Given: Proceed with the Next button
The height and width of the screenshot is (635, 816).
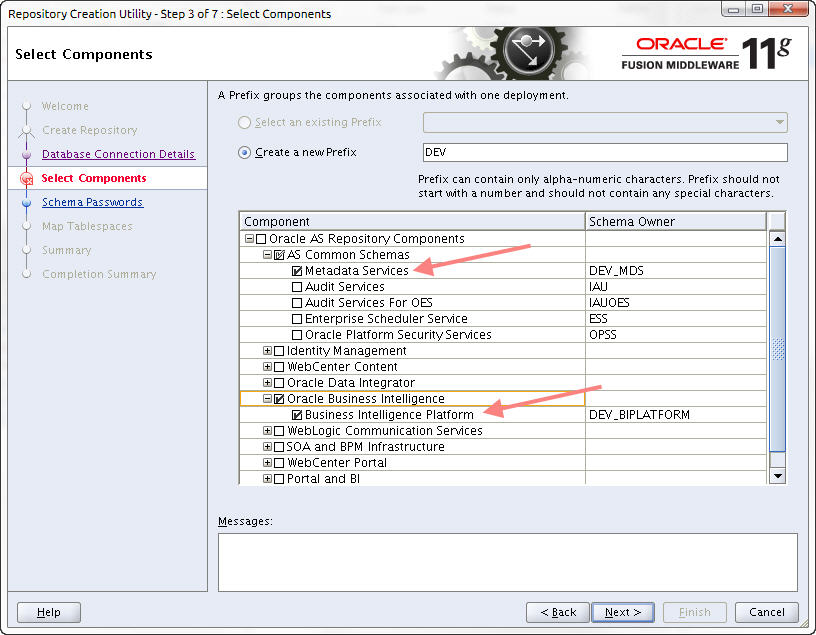Looking at the screenshot, I should click(623, 613).
